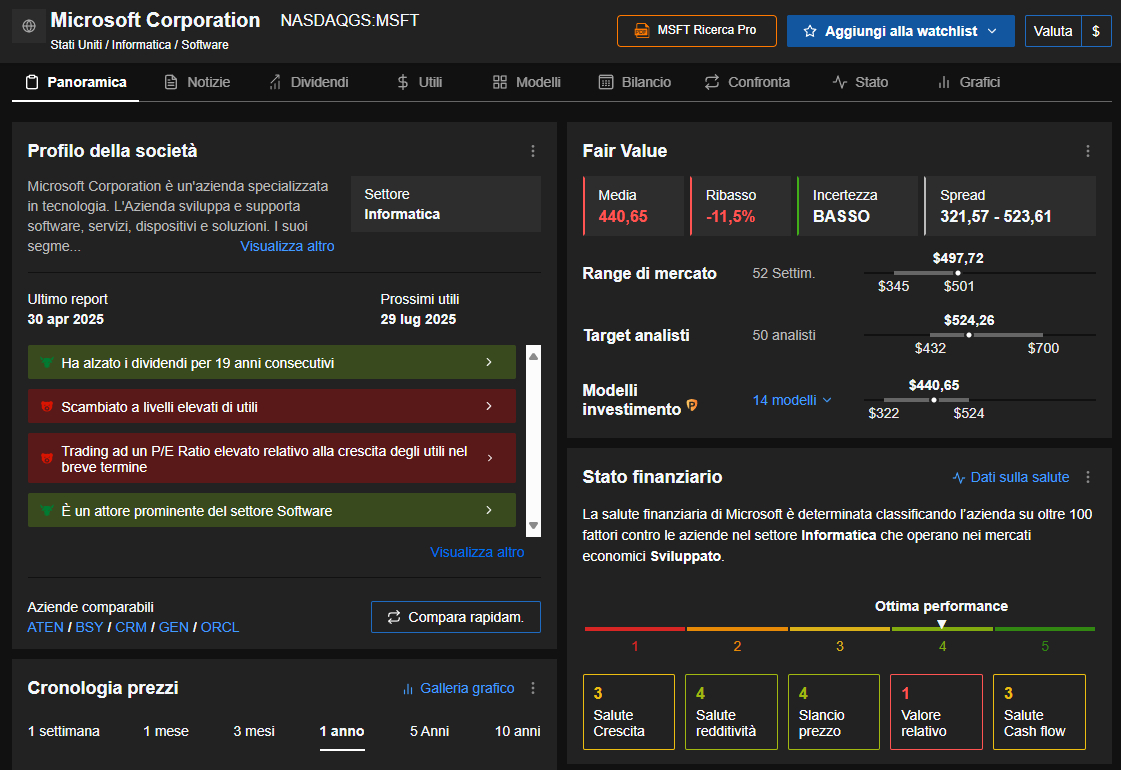Select the 1 anno price range
This screenshot has width=1121, height=770.
pos(342,731)
